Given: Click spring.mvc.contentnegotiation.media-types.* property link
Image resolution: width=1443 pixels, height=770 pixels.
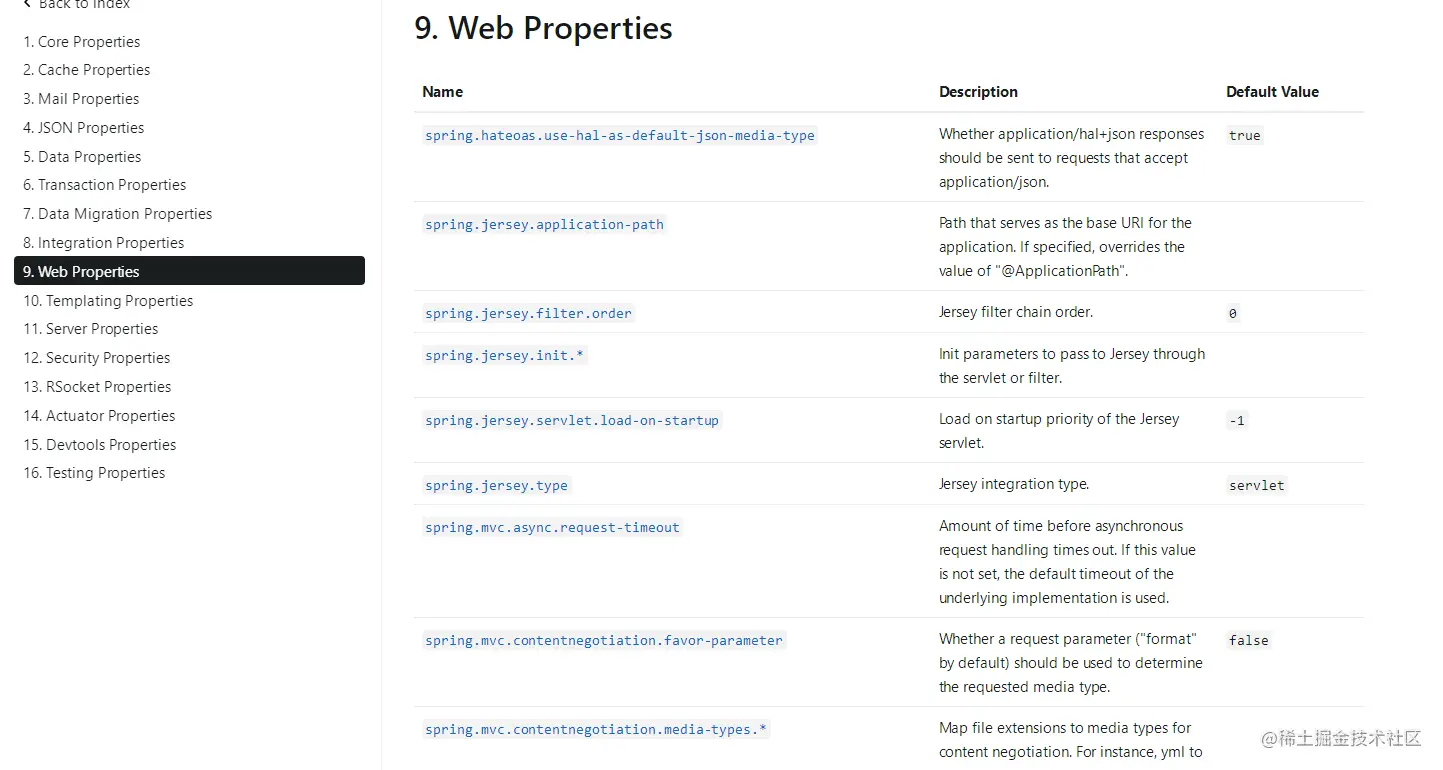Looking at the screenshot, I should pos(596,729).
